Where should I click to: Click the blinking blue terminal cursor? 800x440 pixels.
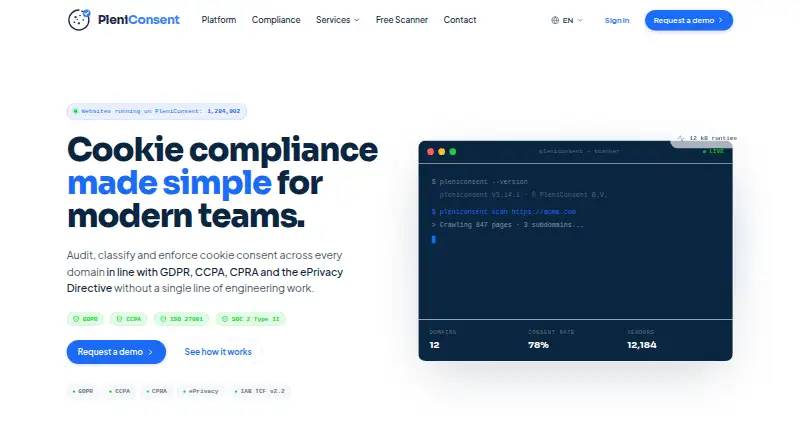click(434, 239)
